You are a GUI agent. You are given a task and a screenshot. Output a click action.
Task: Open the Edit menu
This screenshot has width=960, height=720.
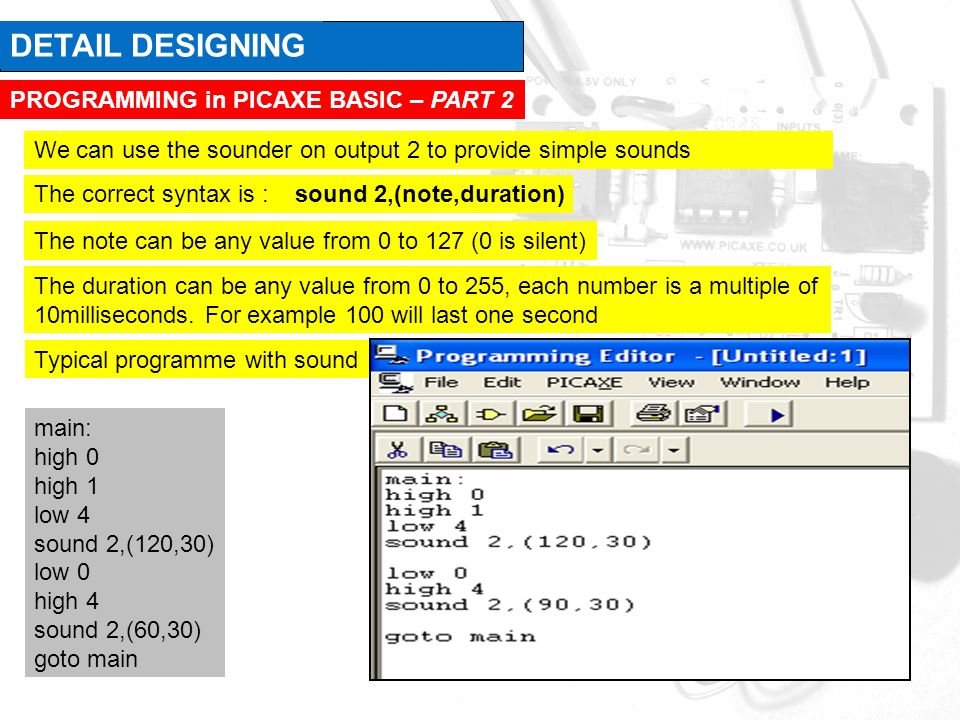coord(502,382)
